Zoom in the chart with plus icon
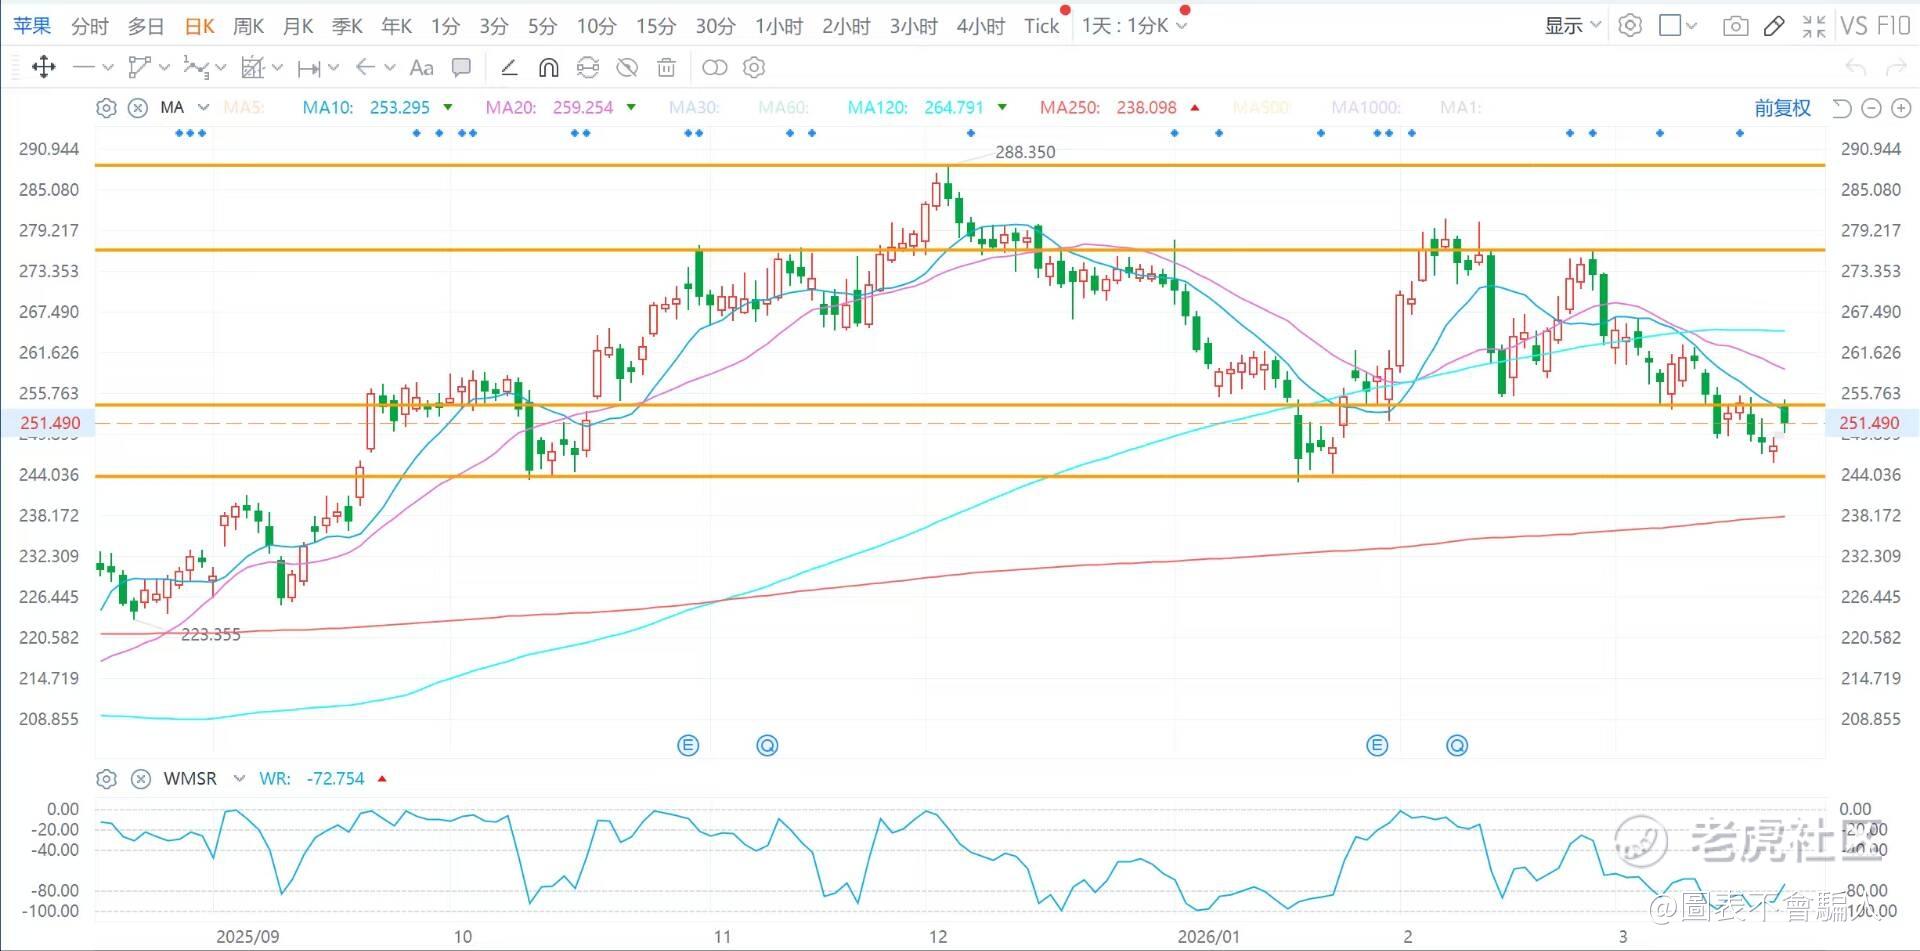 pos(1901,108)
